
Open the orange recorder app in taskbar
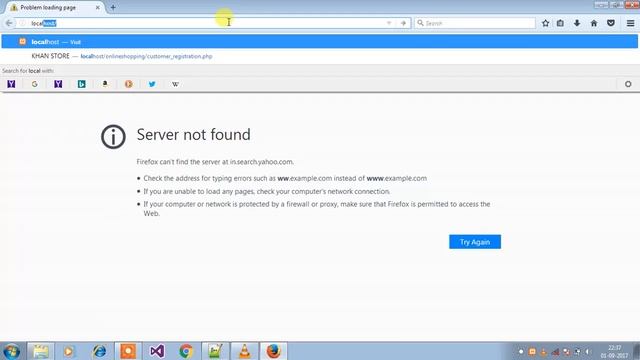tap(128, 351)
